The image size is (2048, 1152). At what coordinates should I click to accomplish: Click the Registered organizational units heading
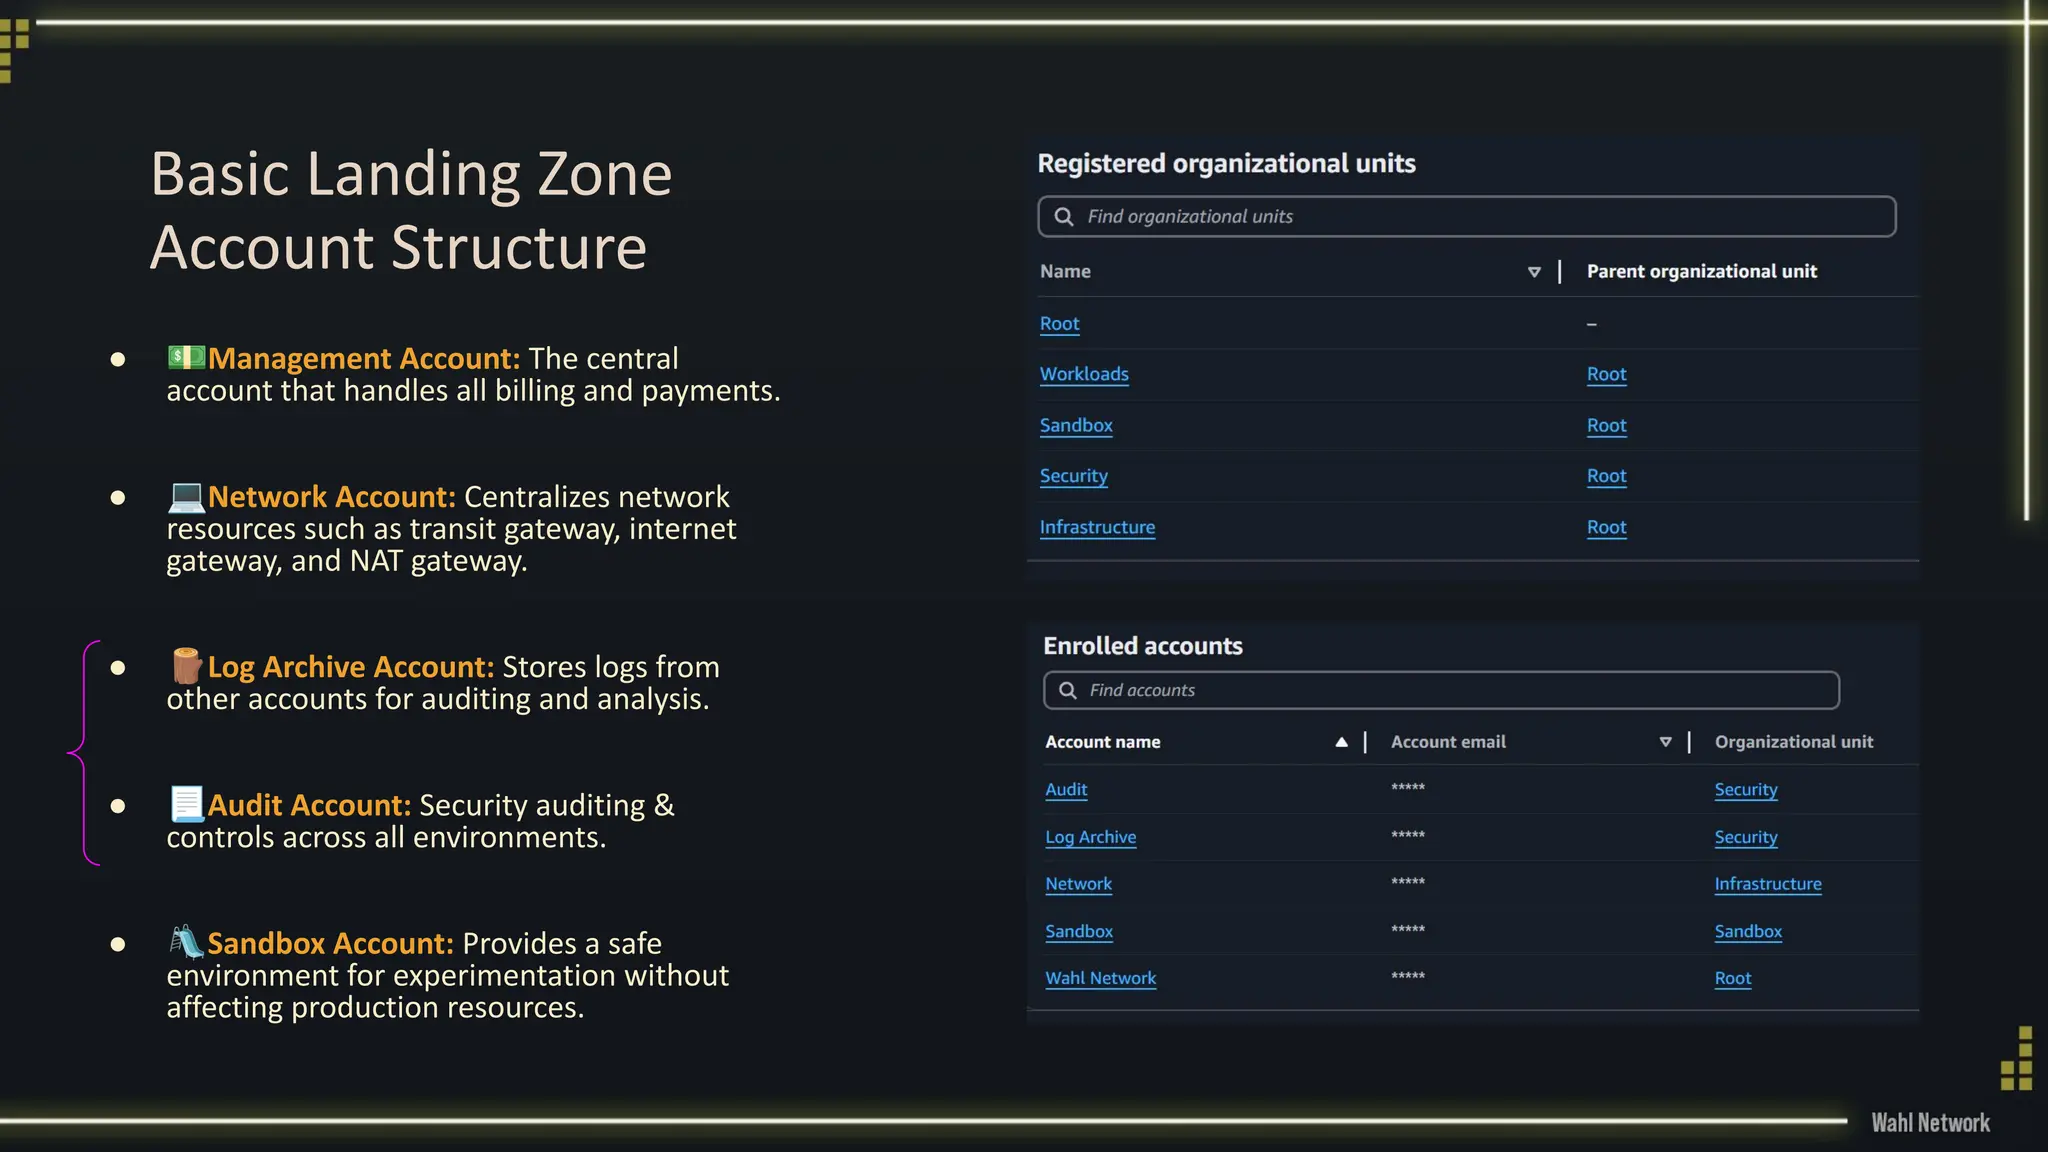point(1226,164)
